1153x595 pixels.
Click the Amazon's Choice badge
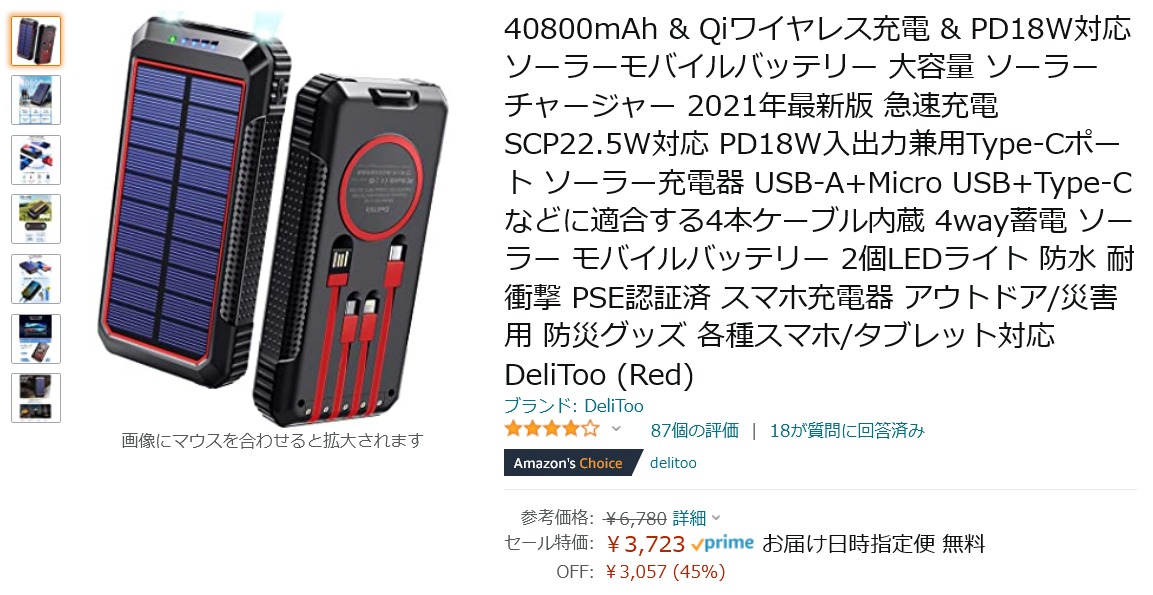[568, 463]
